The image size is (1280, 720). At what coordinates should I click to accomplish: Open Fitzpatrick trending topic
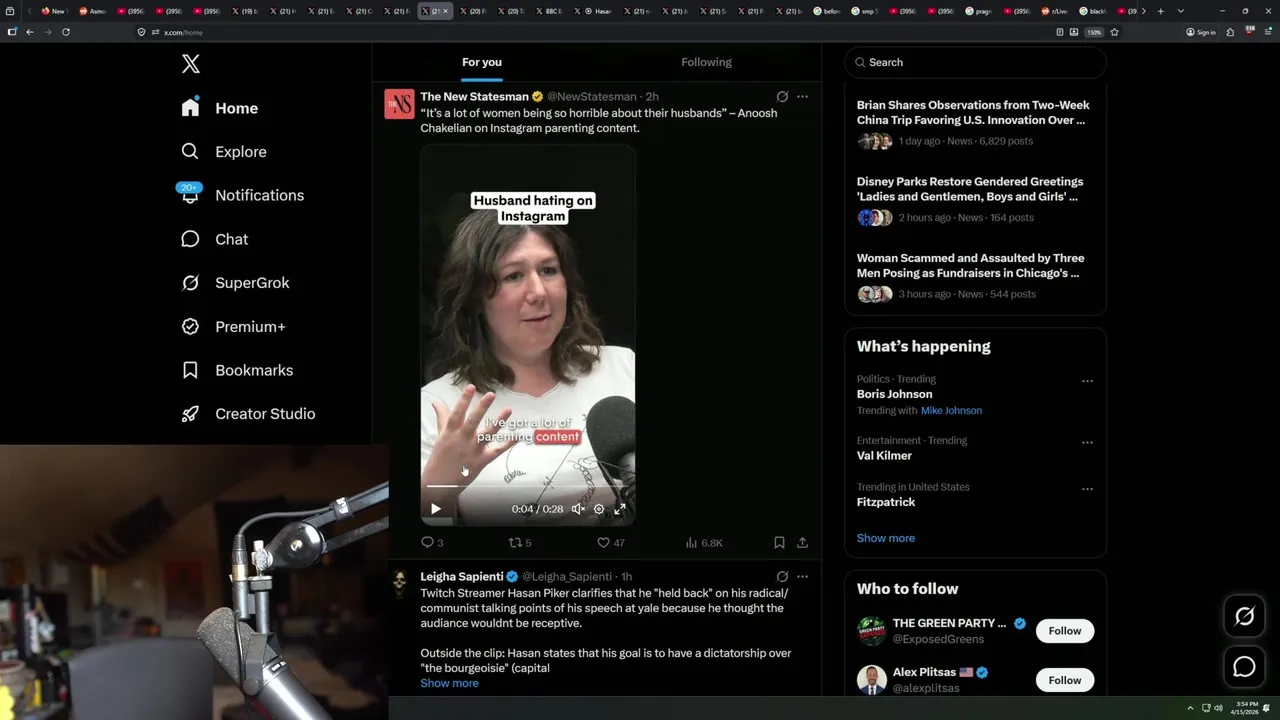point(886,502)
